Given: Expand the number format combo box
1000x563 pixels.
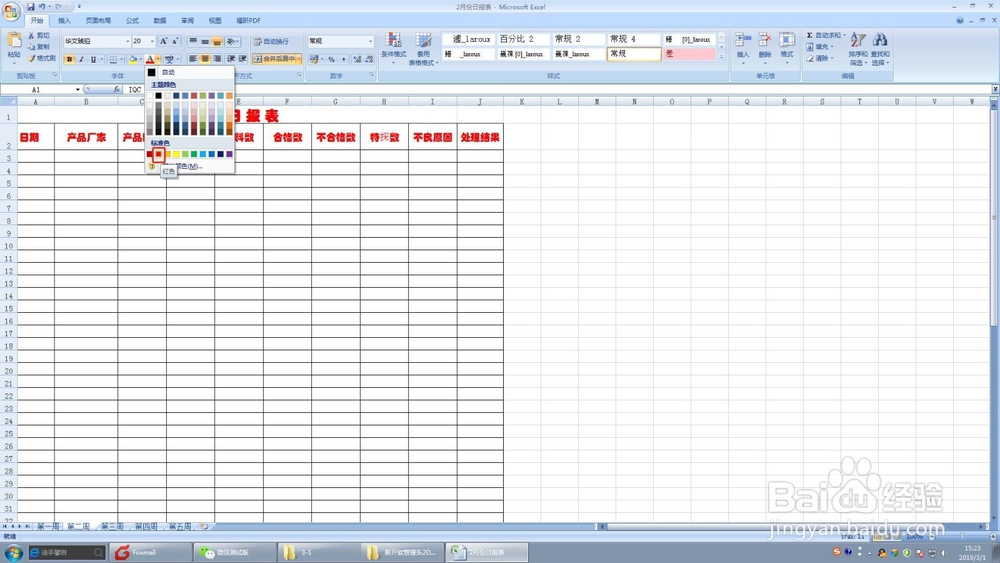Looking at the screenshot, I should (x=370, y=41).
